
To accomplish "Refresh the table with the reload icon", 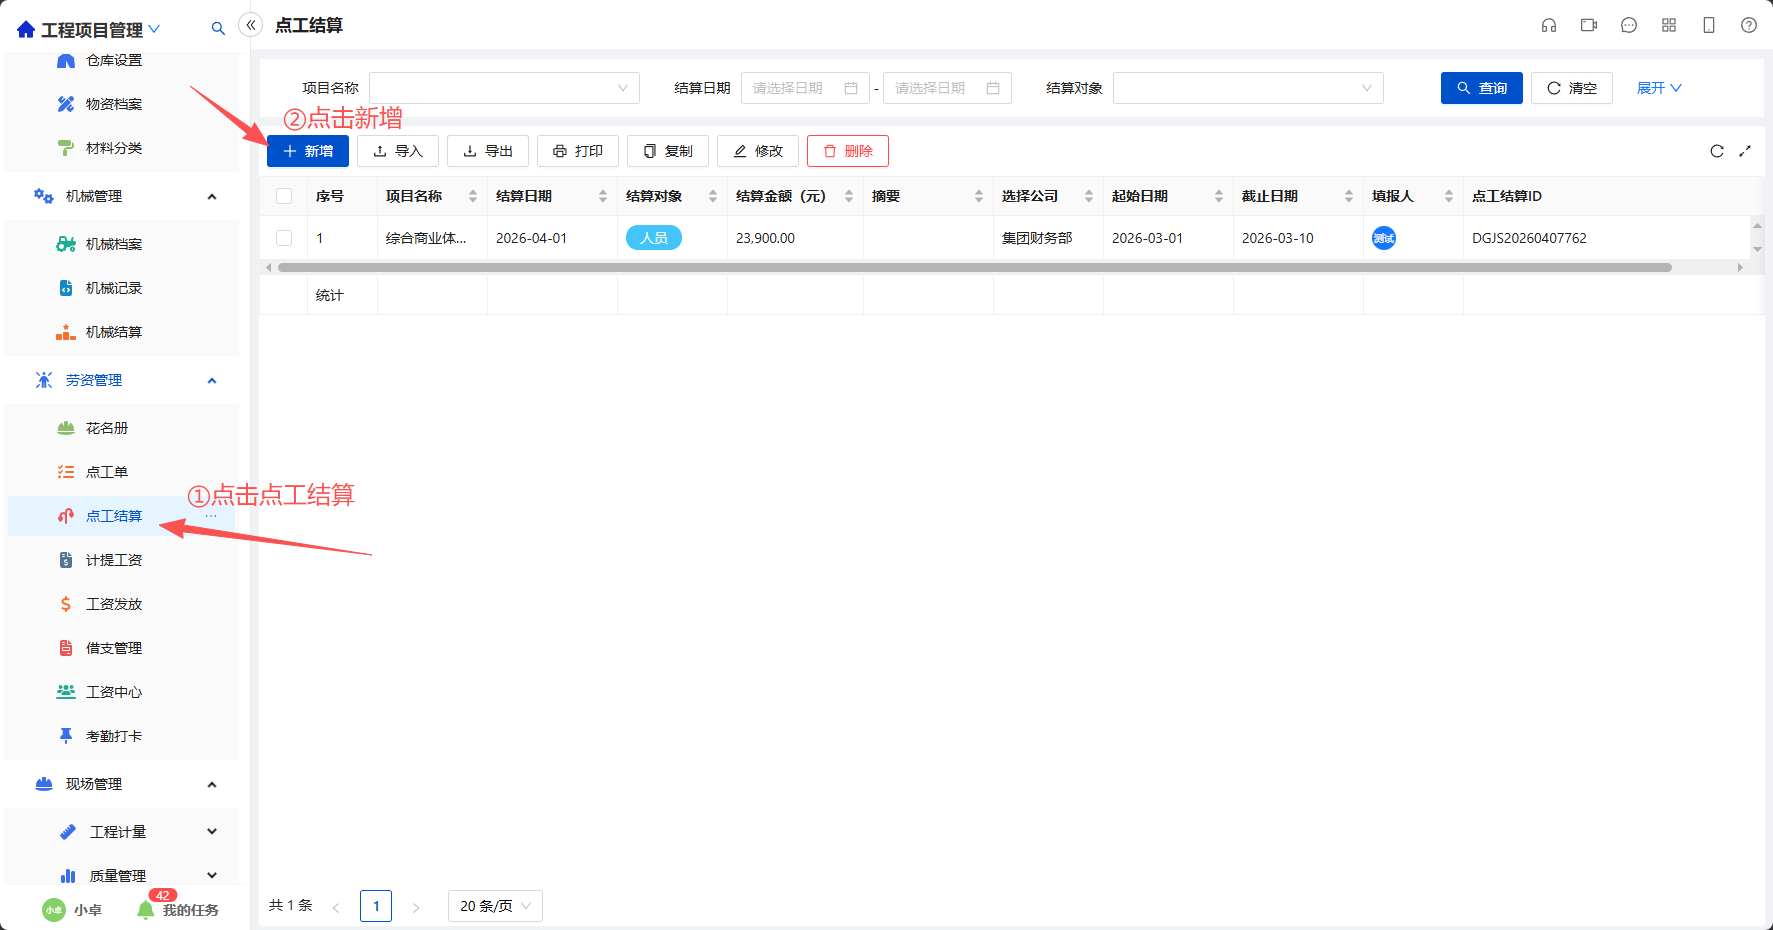I will 1717,151.
